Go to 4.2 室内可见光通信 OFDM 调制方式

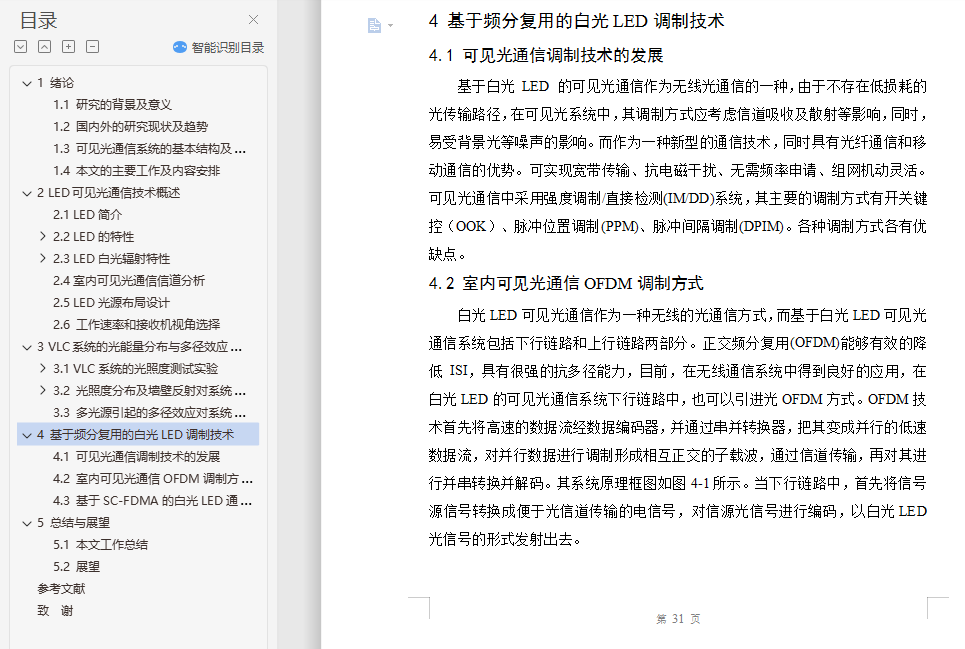click(153, 479)
